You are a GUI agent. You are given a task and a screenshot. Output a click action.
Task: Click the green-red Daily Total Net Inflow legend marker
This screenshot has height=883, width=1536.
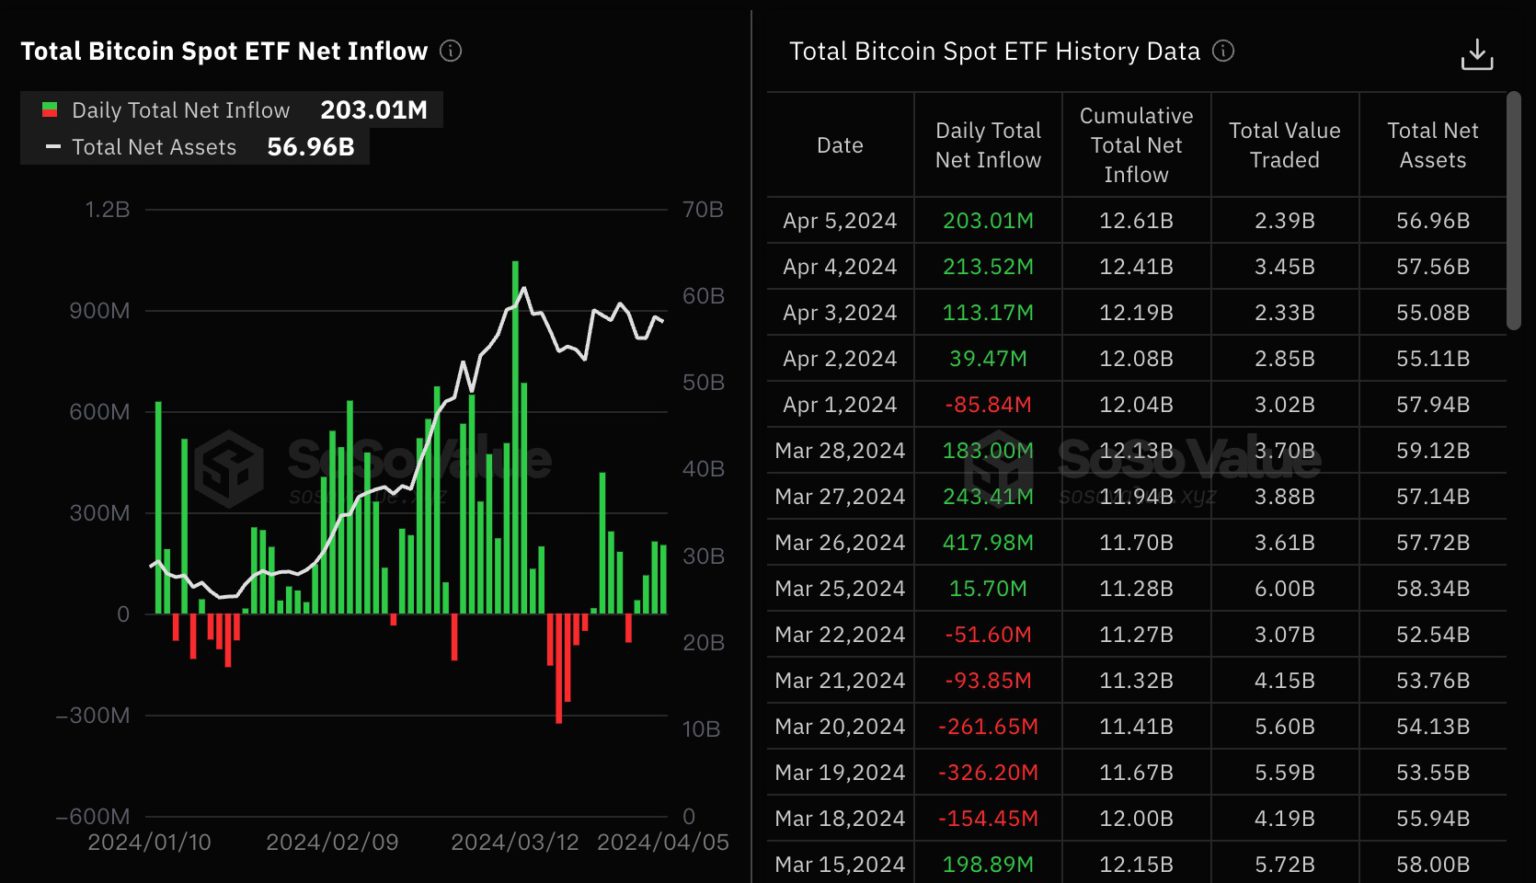49,110
